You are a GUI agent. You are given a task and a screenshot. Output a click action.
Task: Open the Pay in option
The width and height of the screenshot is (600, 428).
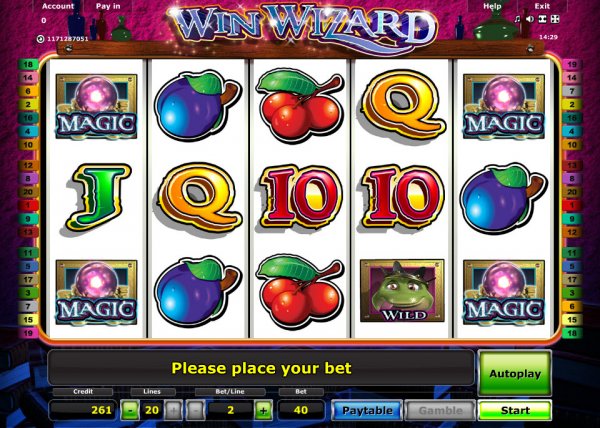[x=108, y=6]
